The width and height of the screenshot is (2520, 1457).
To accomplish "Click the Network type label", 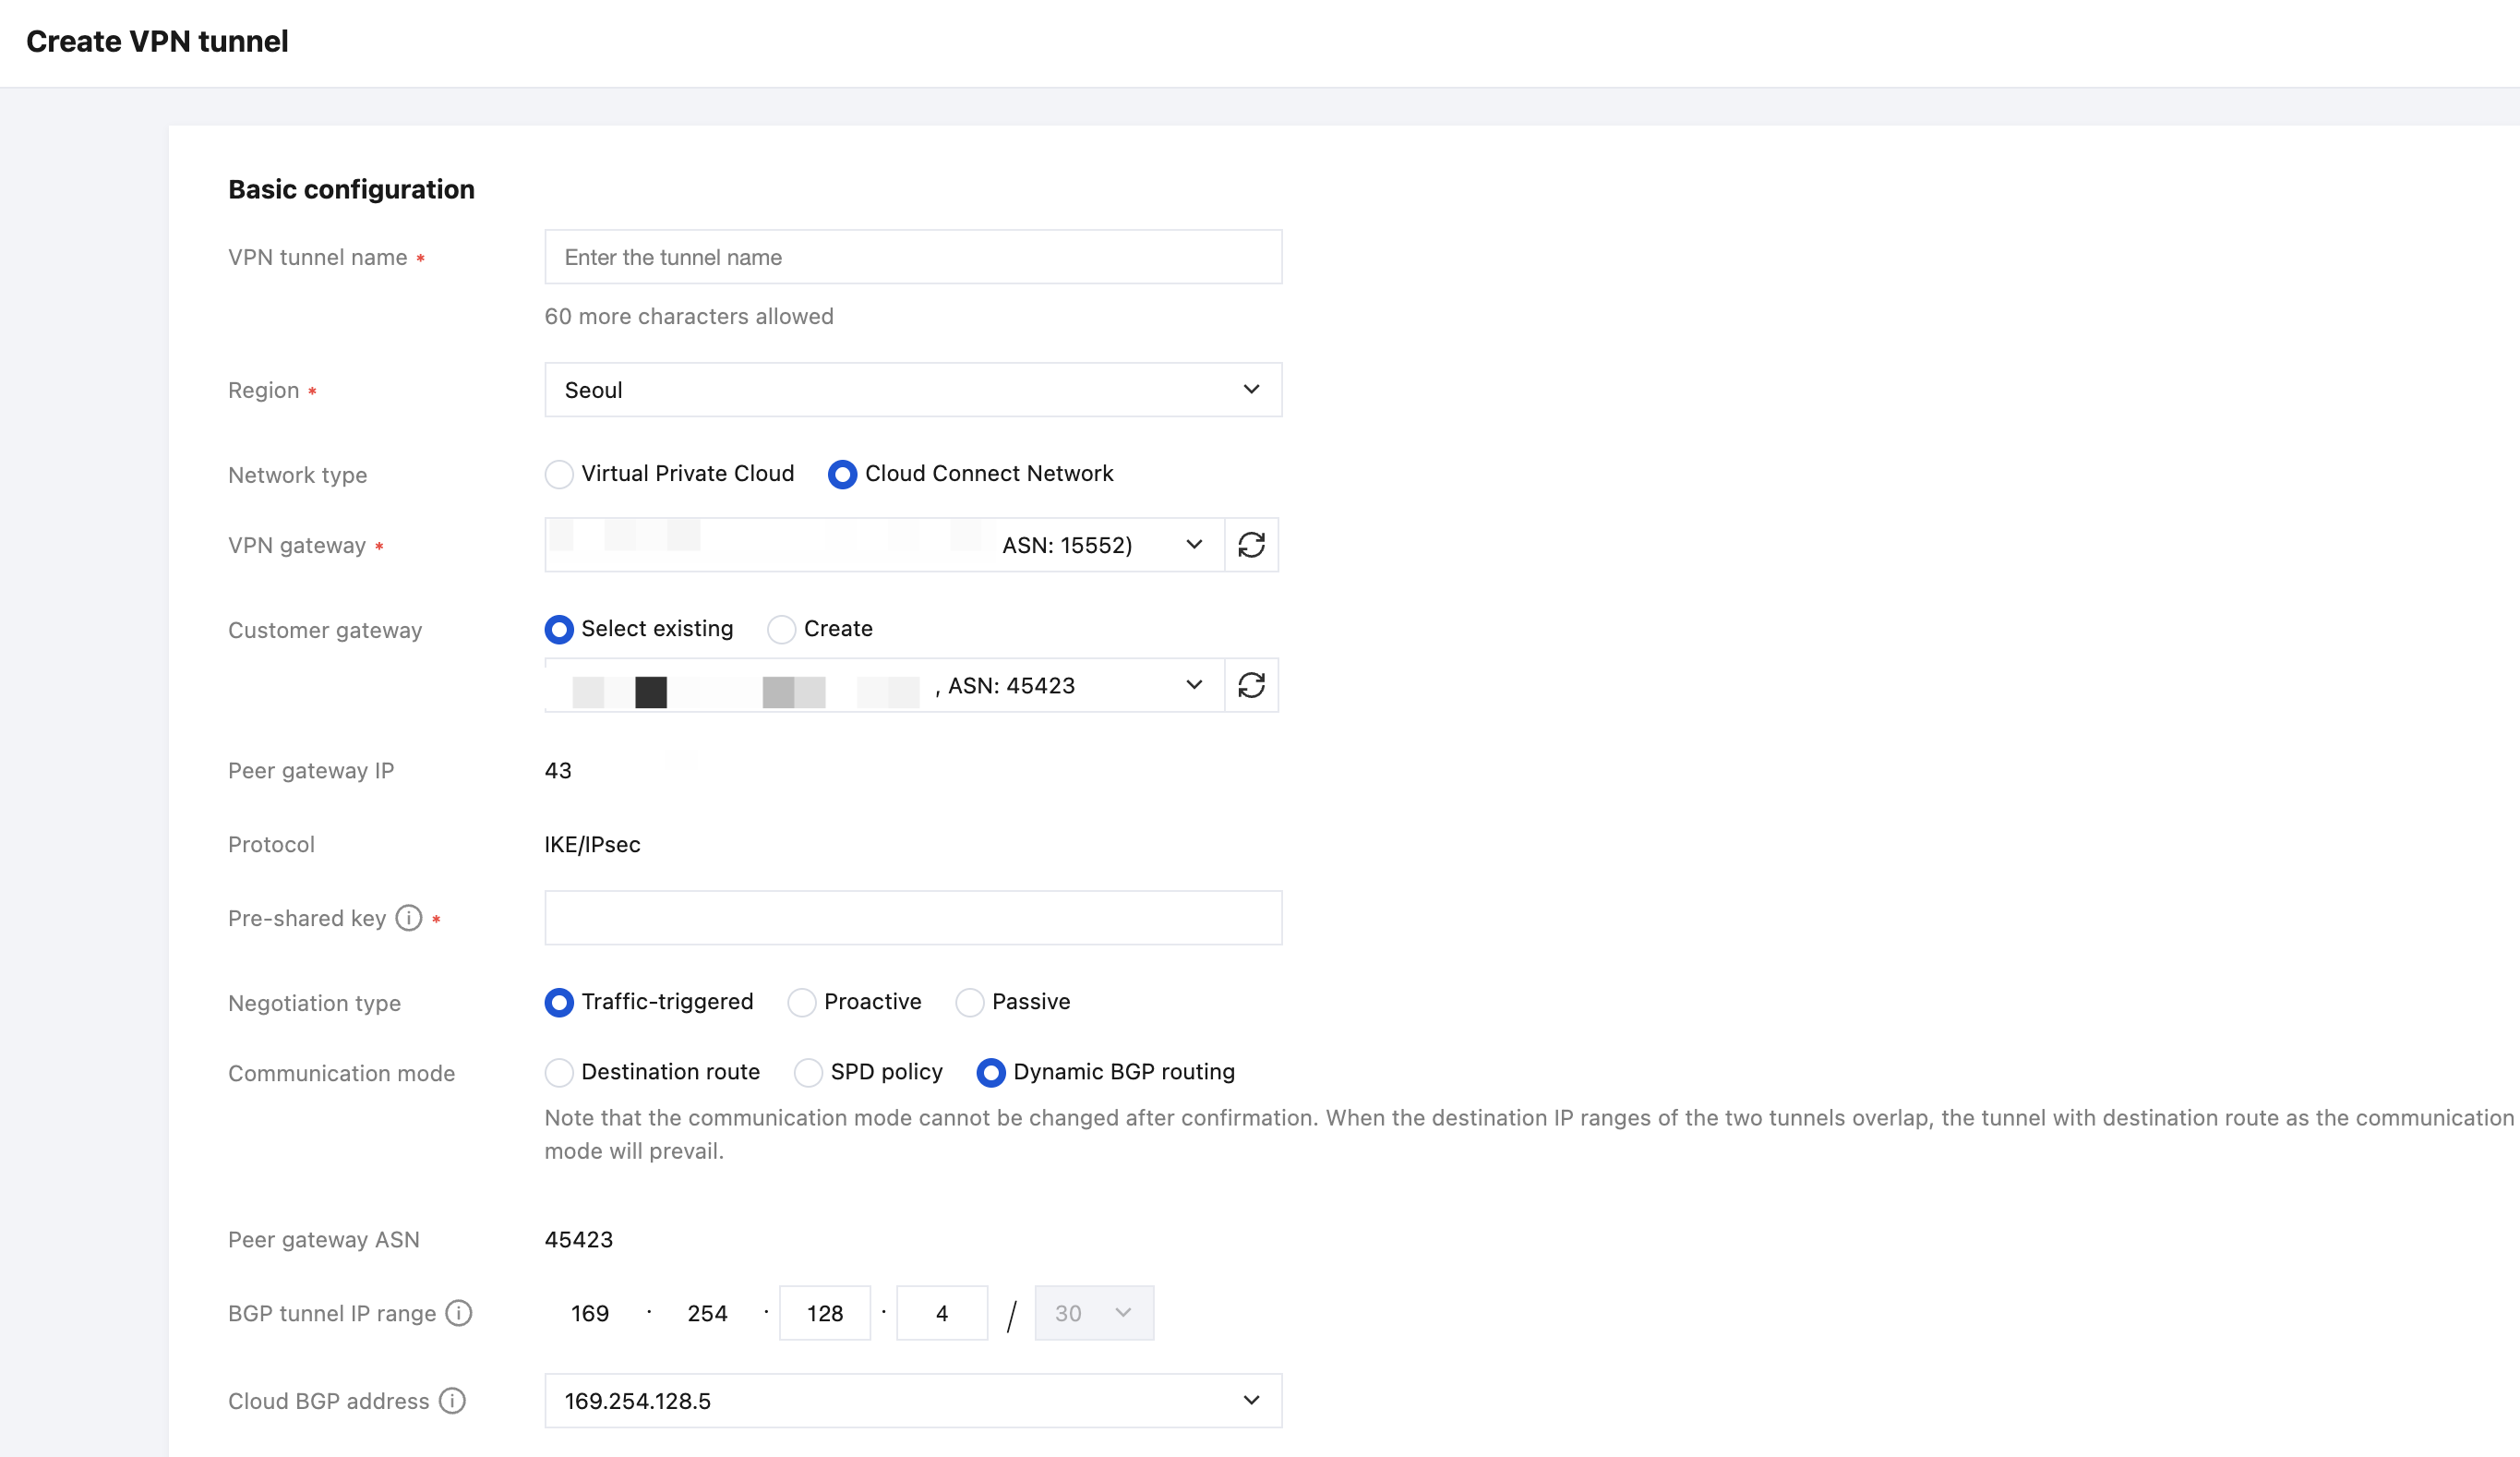I will point(297,476).
